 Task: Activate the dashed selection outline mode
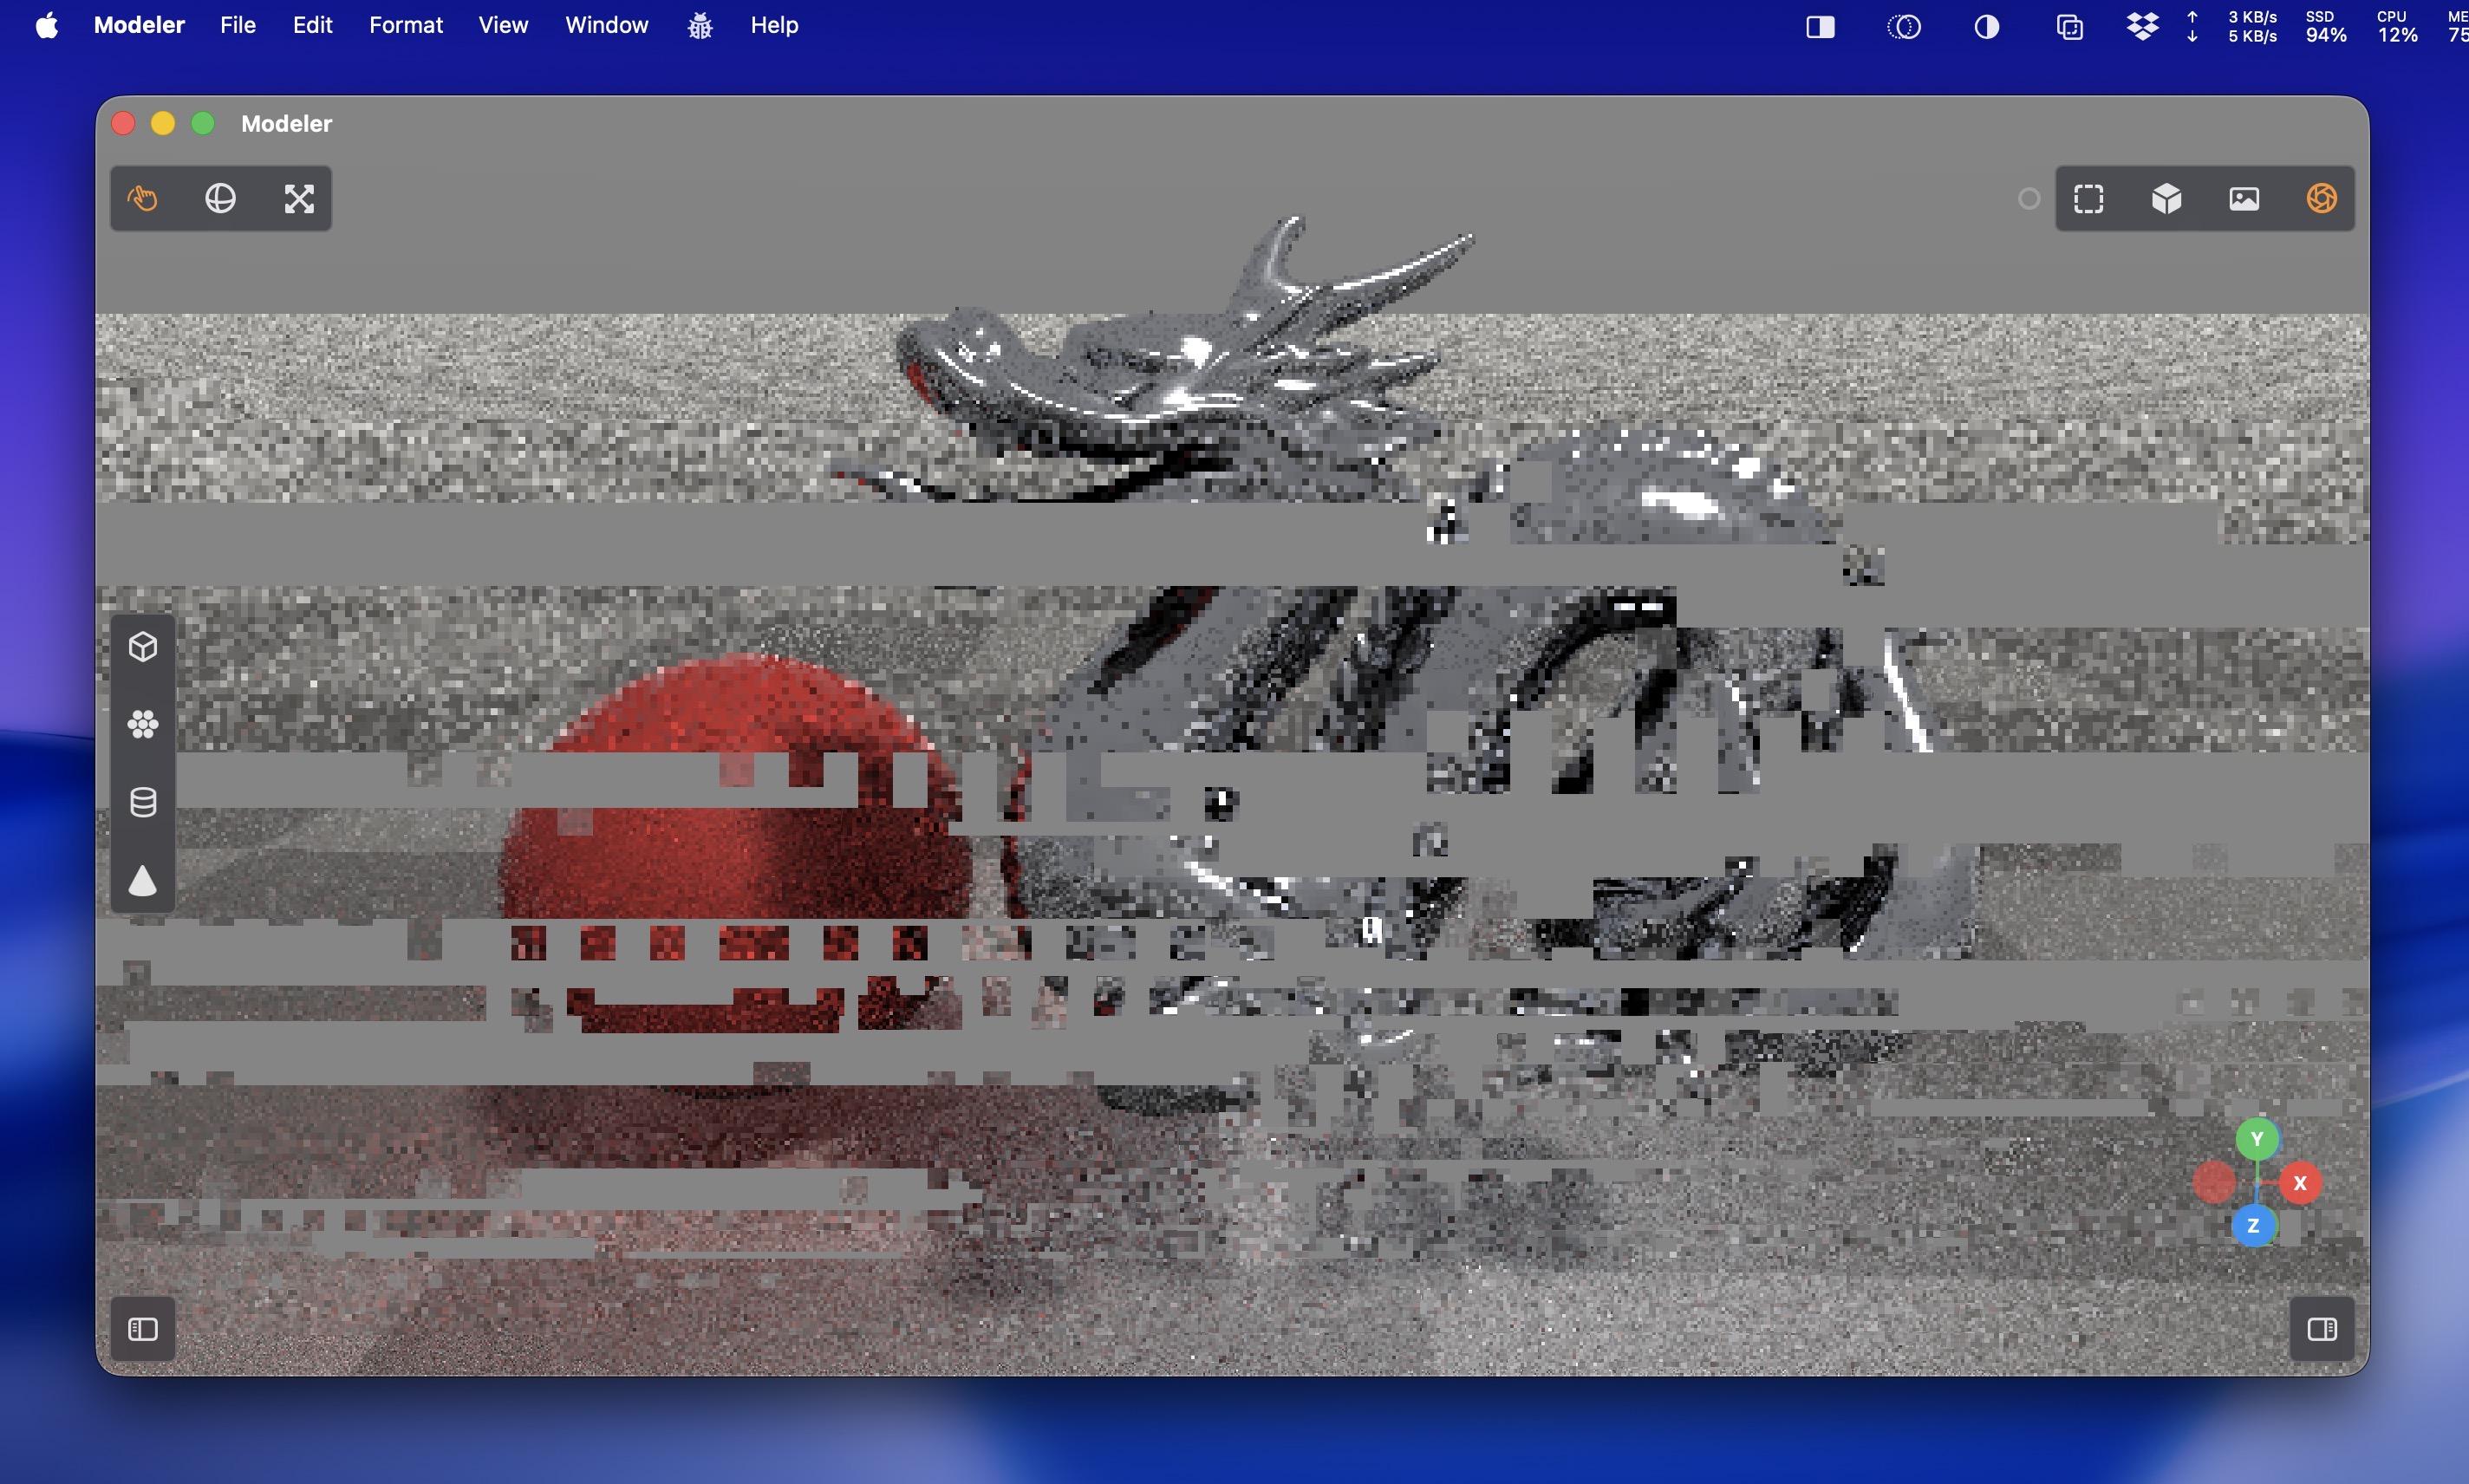[x=2089, y=198]
